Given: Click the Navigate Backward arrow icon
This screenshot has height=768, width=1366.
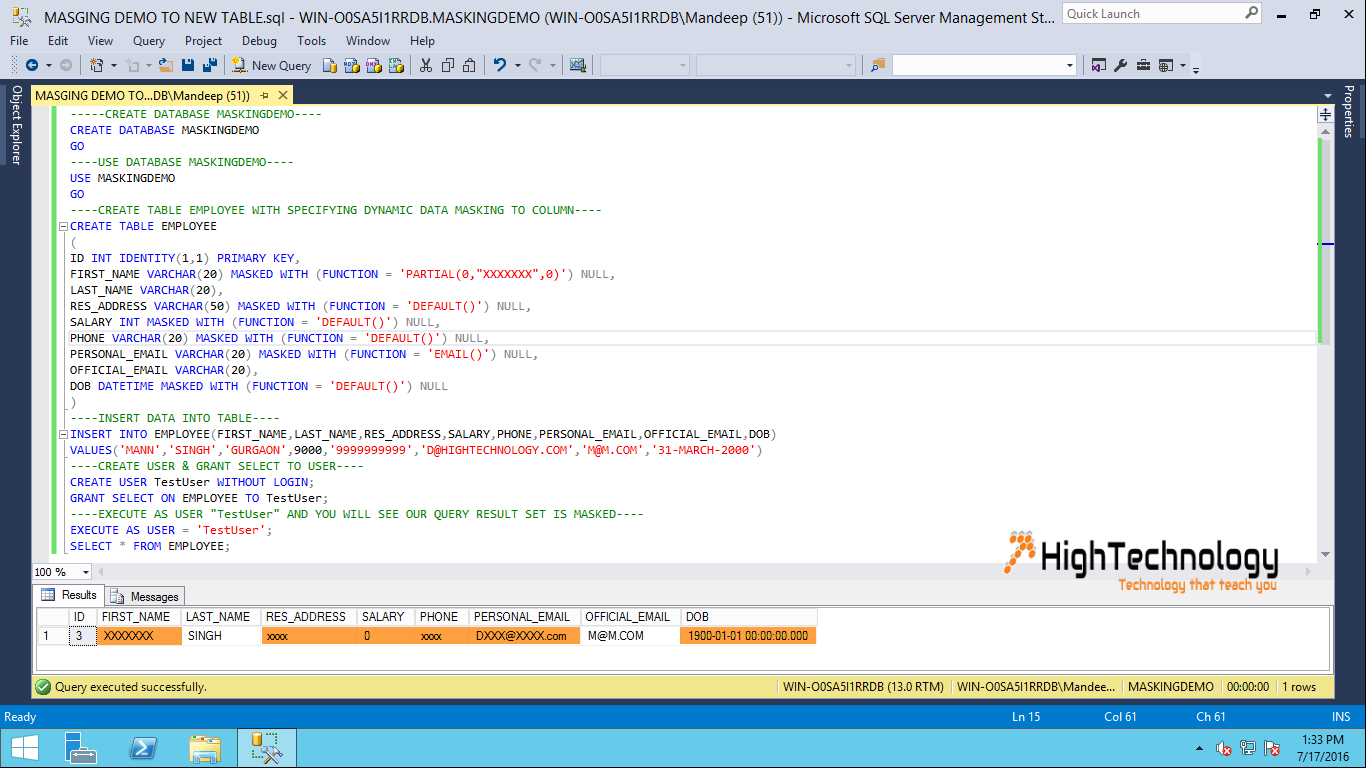Looking at the screenshot, I should [32, 65].
